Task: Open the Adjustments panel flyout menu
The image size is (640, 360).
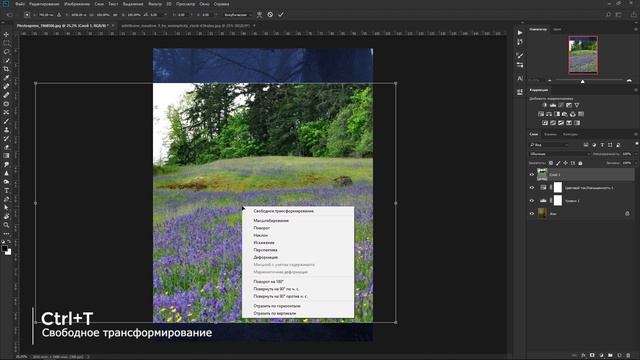Action: point(636,90)
